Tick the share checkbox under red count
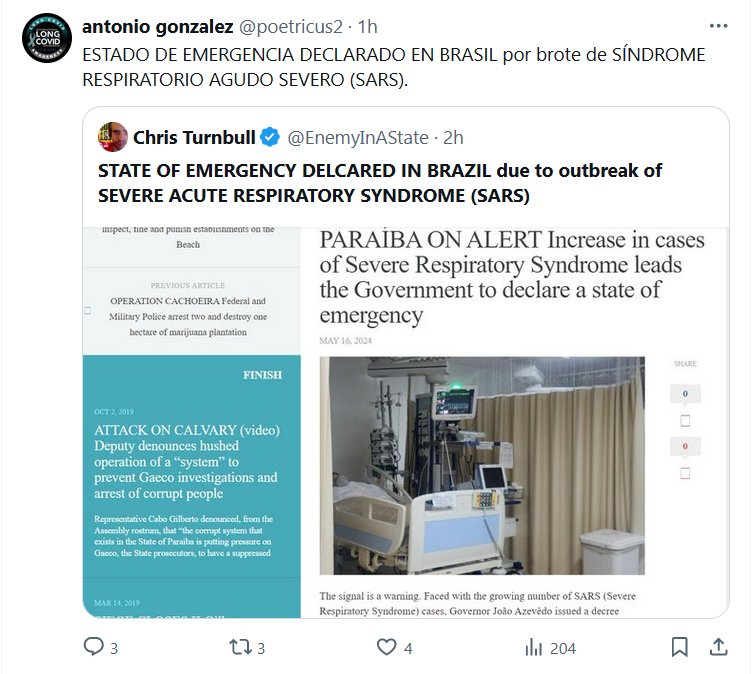756x674 pixels. (x=685, y=473)
